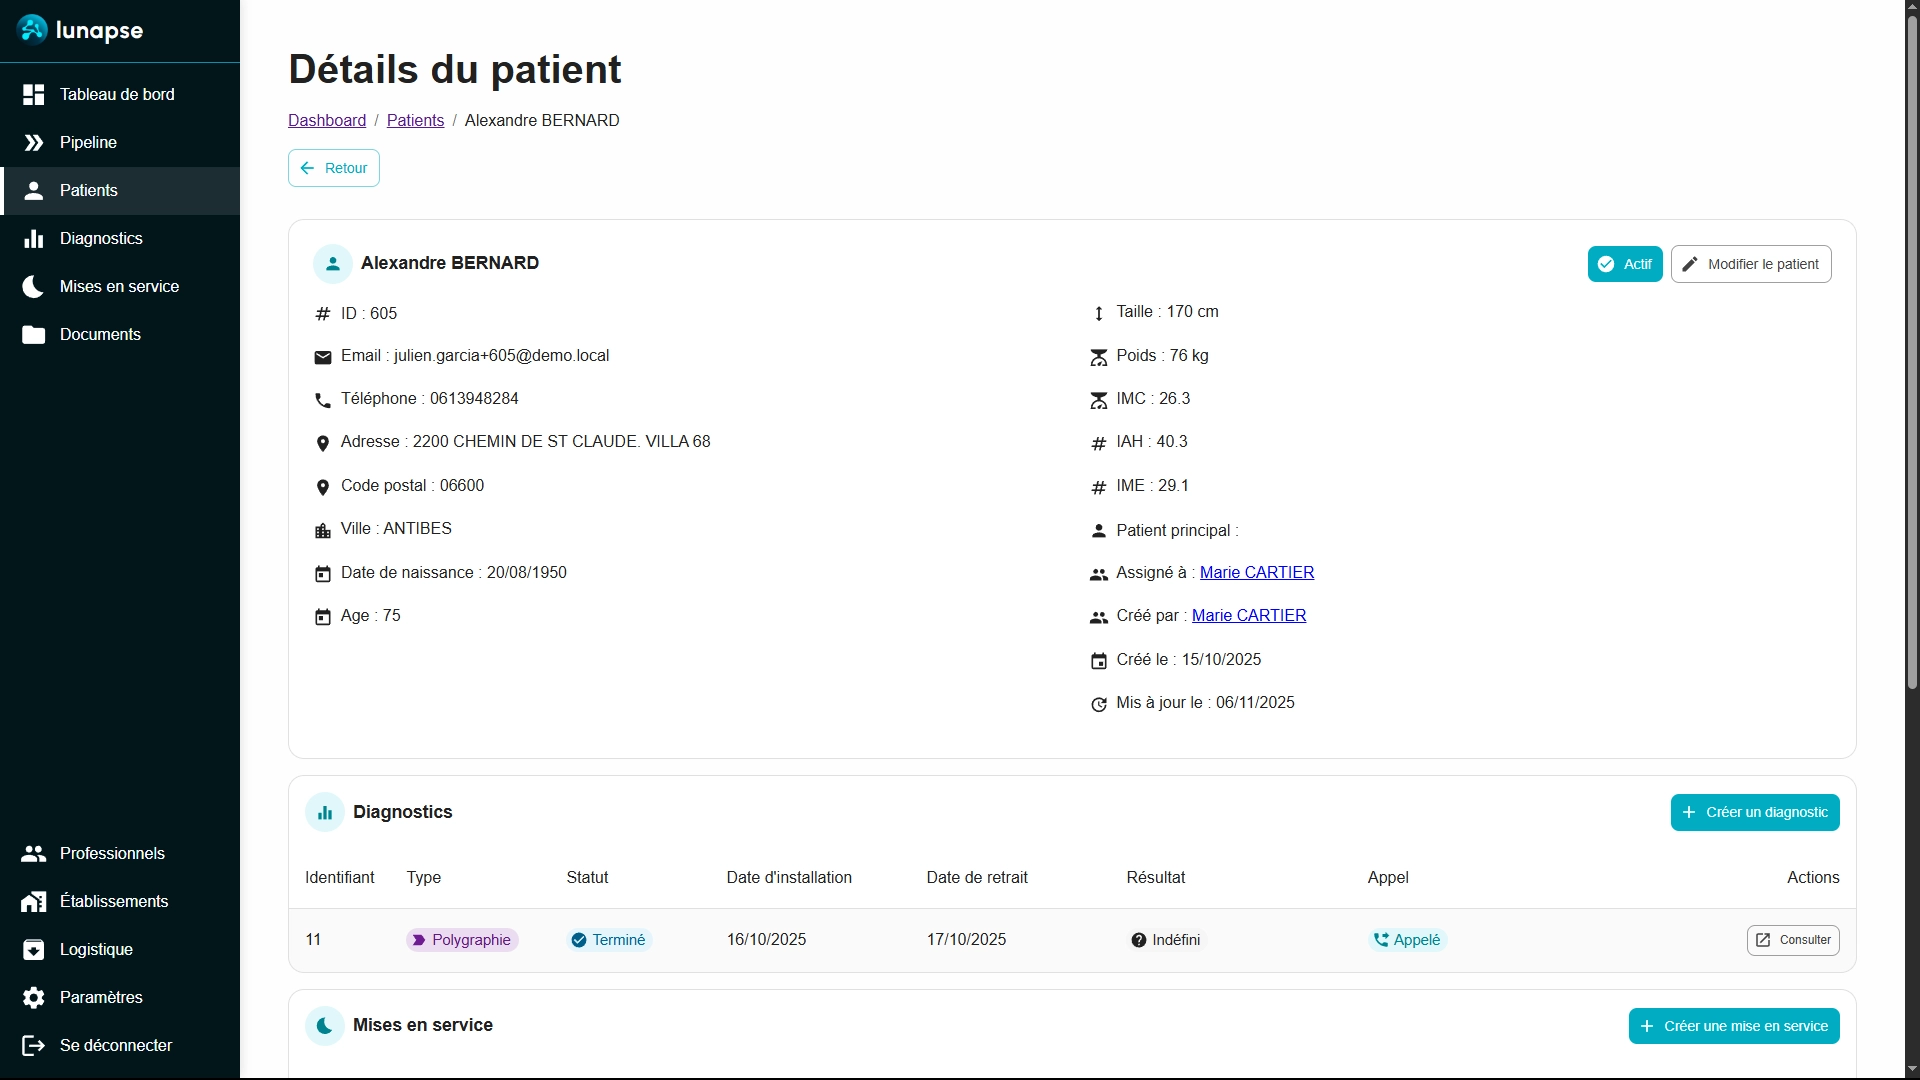This screenshot has height=1080, width=1920.
Task: Click Créer un diagnostic button
Action: (x=1754, y=813)
